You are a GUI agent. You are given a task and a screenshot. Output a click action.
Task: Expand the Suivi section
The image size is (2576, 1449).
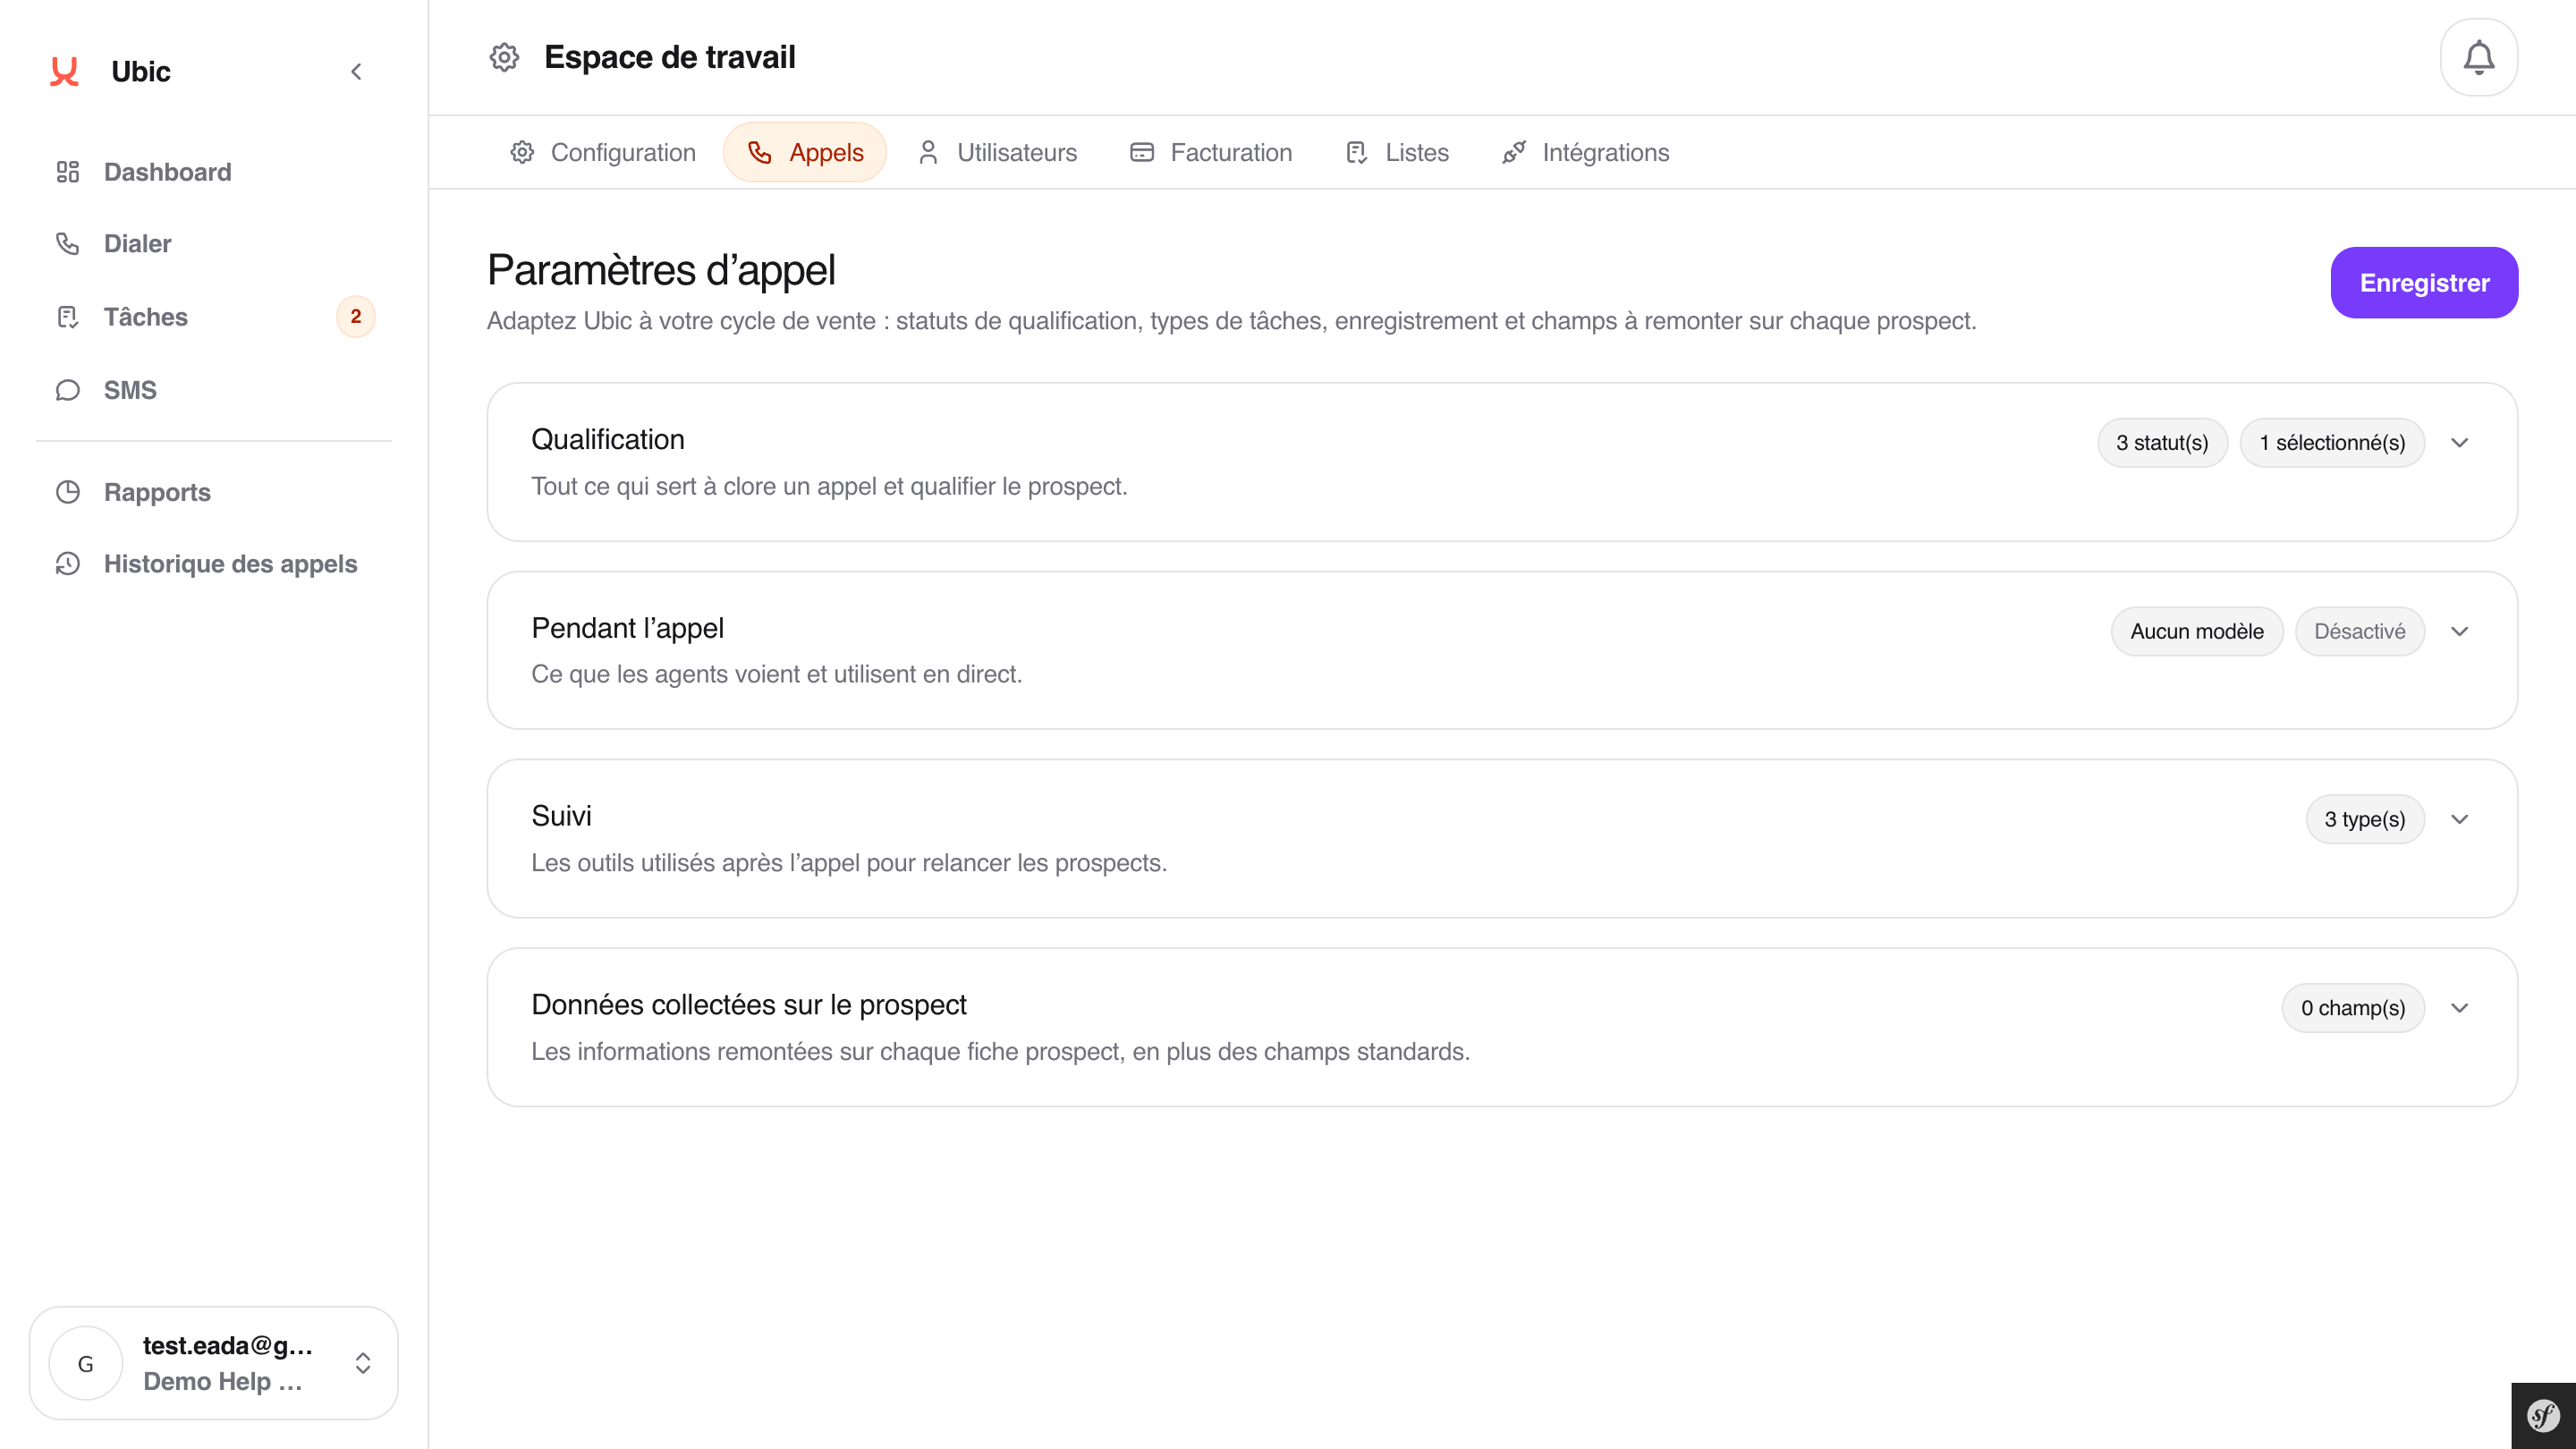[x=2459, y=819]
